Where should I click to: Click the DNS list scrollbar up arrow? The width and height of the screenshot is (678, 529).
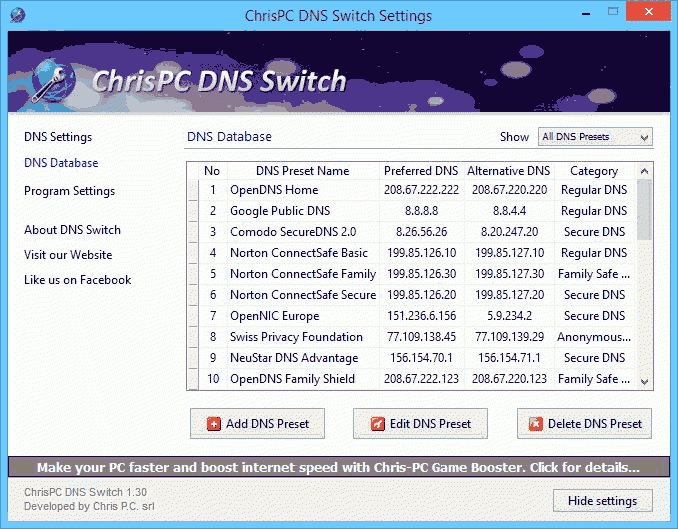[645, 171]
